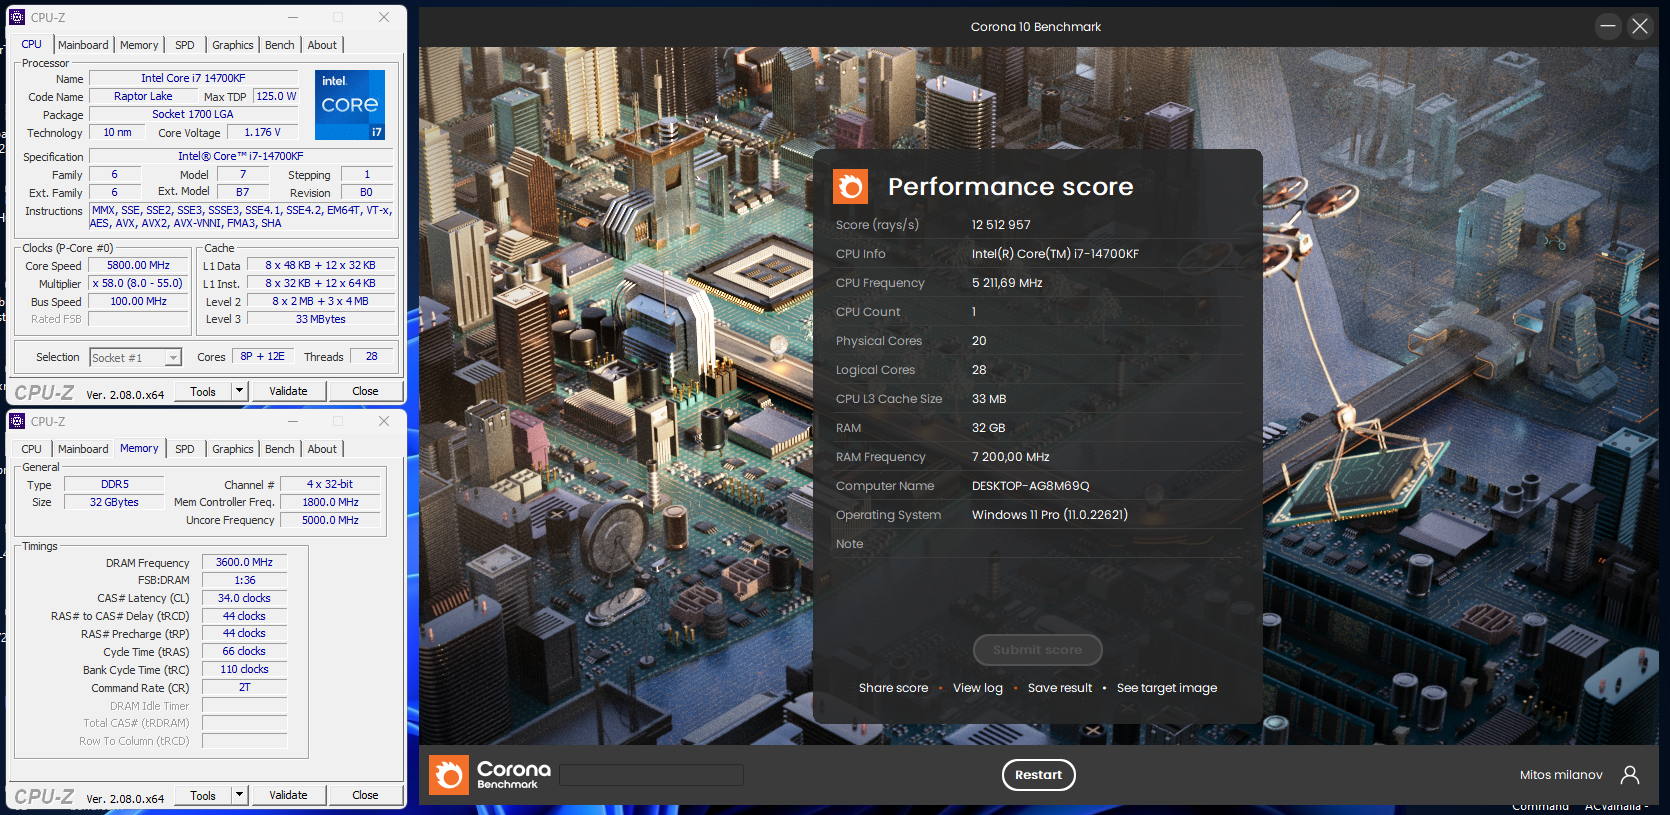Click the Uncore Frequency value 5000.0 MHz
1670x815 pixels.
[330, 520]
